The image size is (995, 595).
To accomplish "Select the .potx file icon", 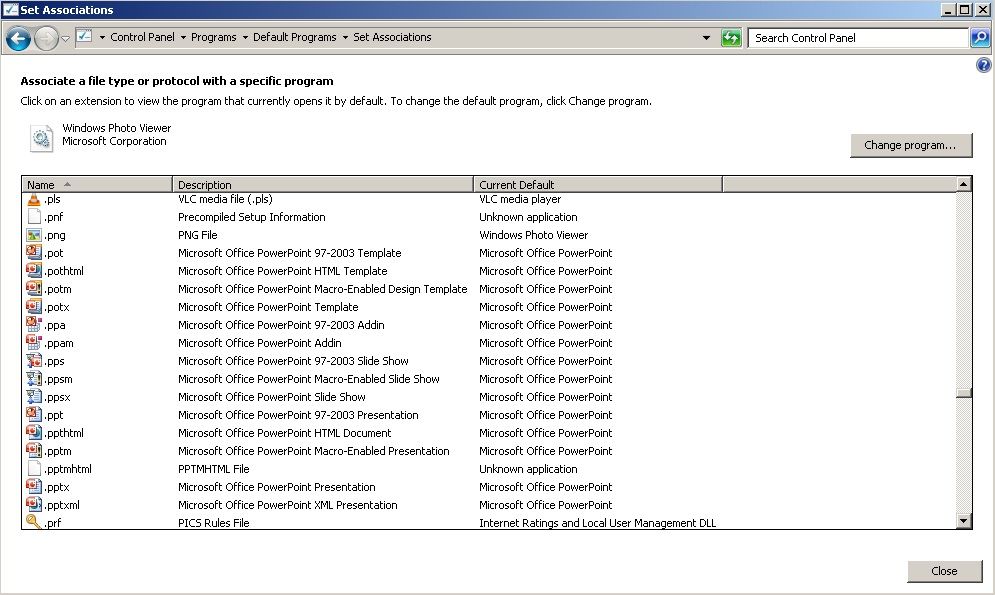I will click(x=34, y=306).
